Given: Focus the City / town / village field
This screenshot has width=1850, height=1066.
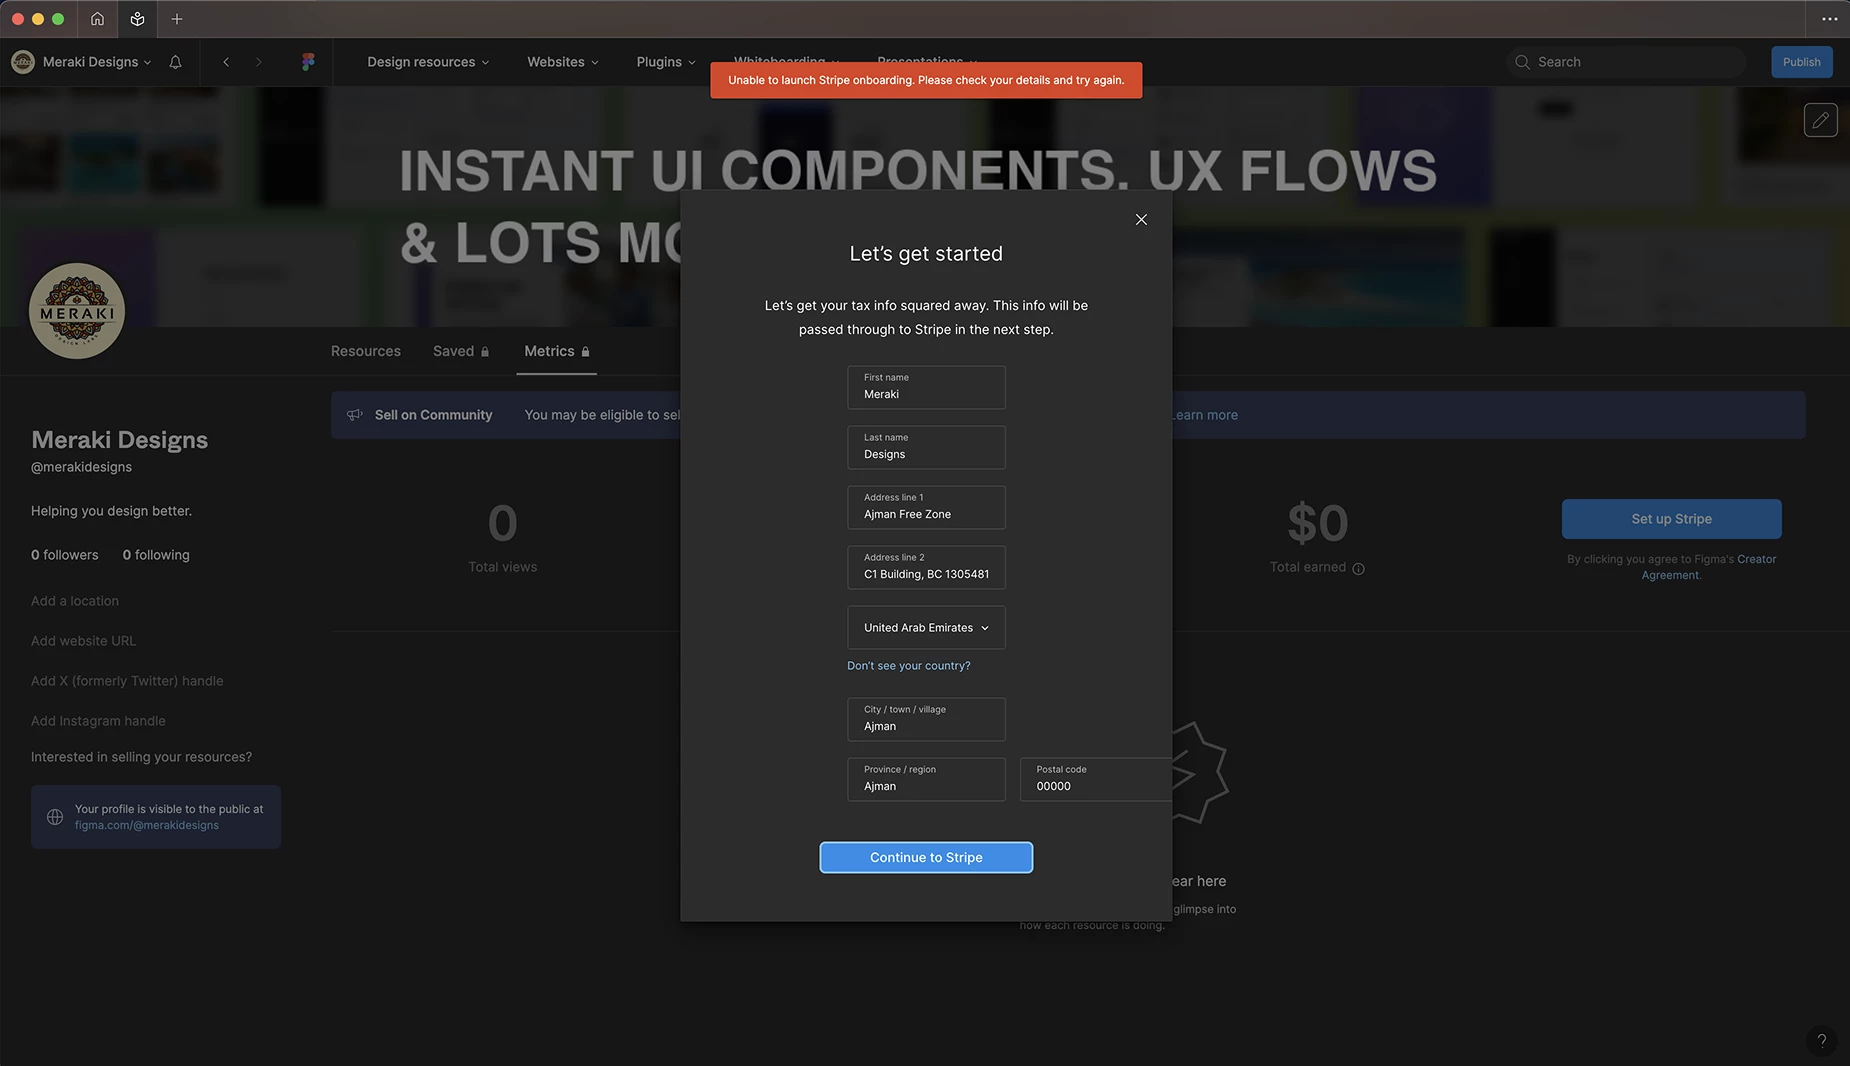Looking at the screenshot, I should click(926, 719).
